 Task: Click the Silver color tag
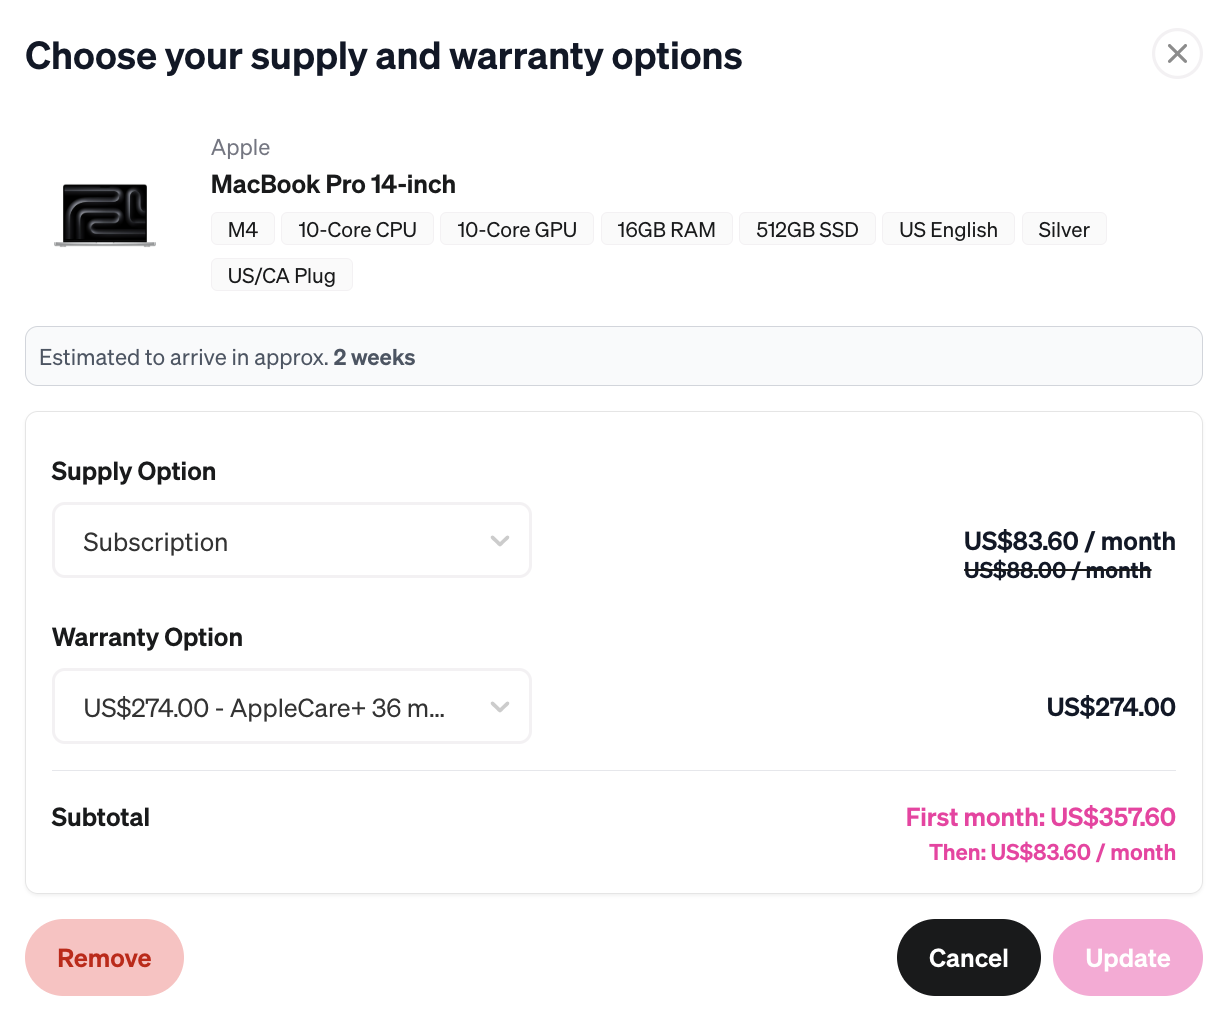pos(1063,229)
